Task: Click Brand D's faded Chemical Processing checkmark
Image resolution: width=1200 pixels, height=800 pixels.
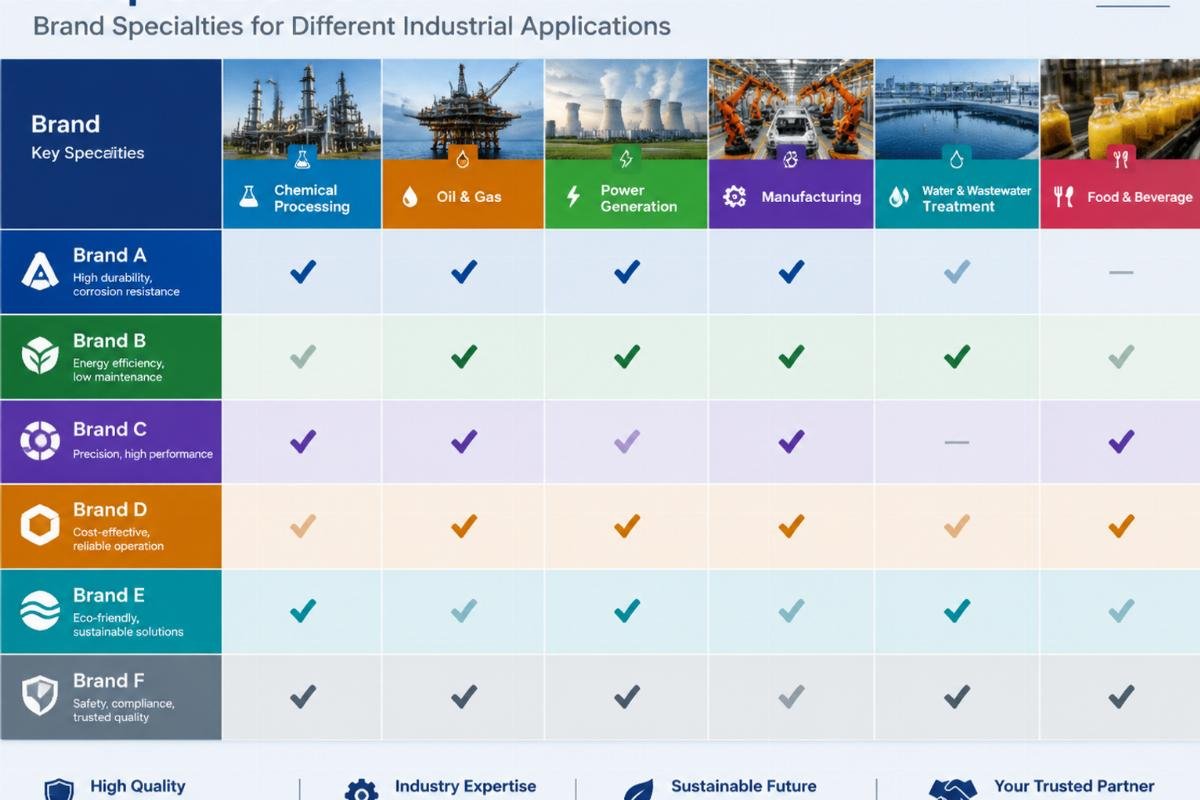Action: [303, 525]
